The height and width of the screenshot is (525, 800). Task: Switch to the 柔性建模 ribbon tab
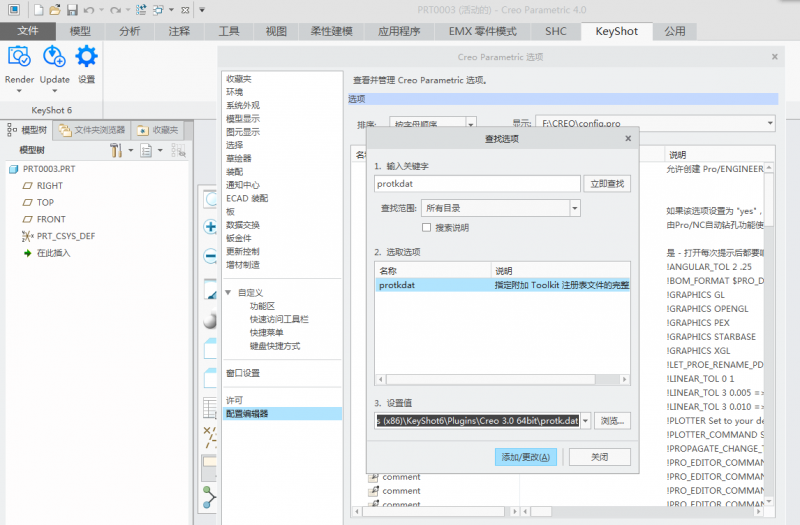(332, 31)
